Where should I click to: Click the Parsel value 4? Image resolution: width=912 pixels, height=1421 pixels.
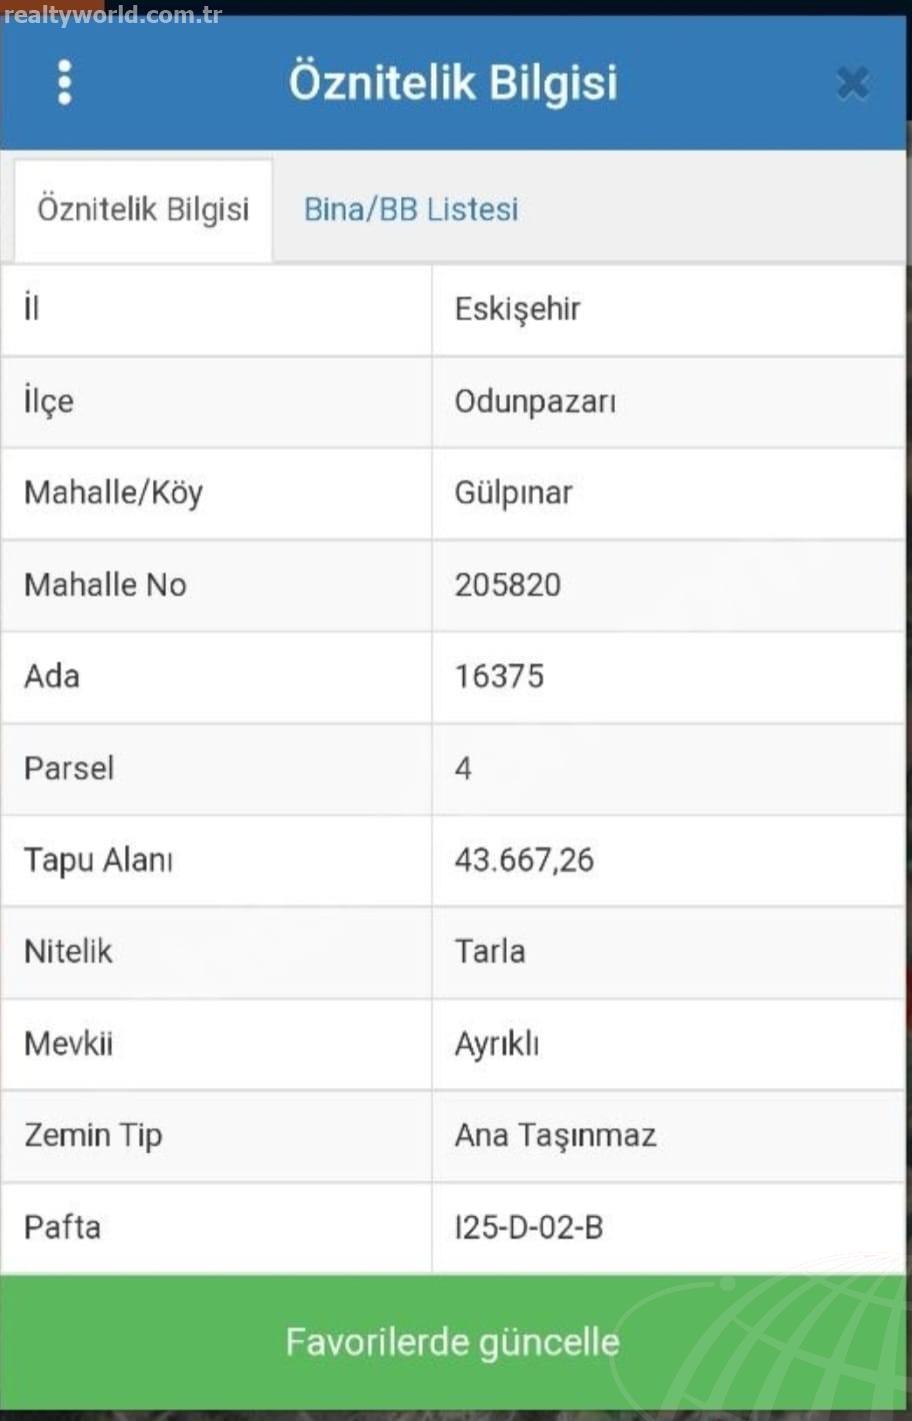pos(463,769)
